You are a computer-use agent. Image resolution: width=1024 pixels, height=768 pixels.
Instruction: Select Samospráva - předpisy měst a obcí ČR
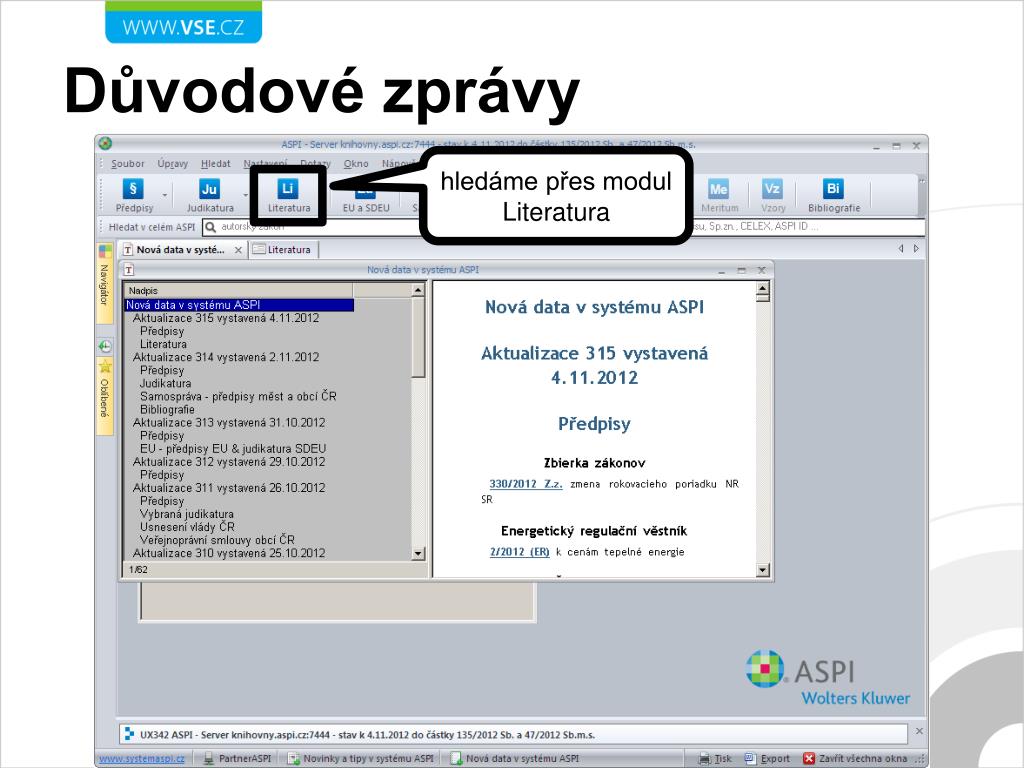(x=238, y=396)
